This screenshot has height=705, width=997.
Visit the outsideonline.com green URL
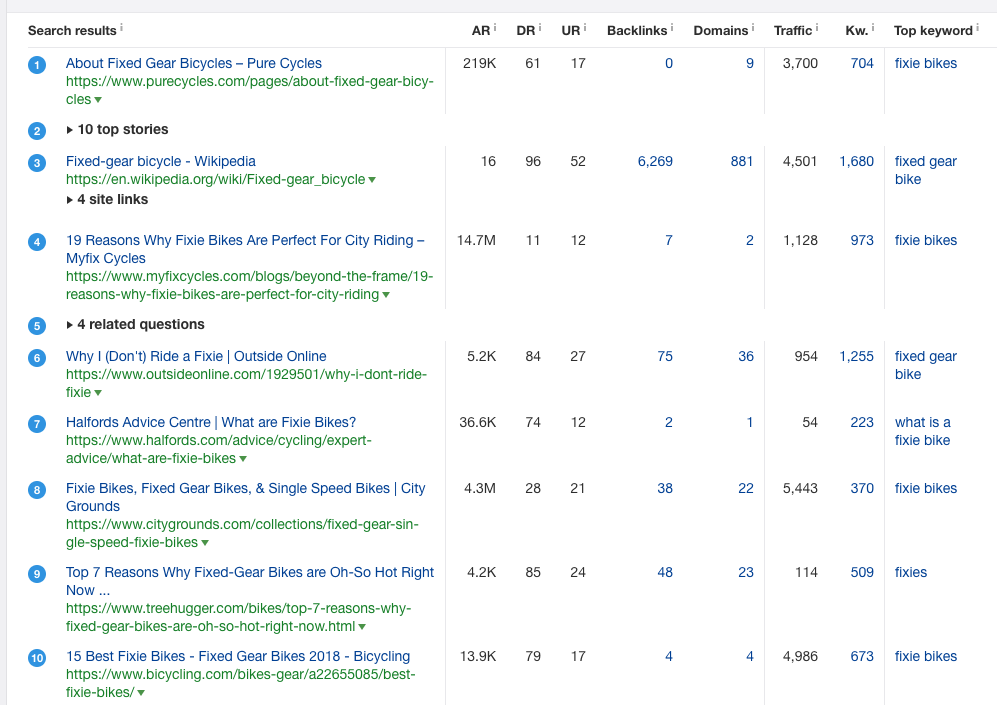click(247, 383)
